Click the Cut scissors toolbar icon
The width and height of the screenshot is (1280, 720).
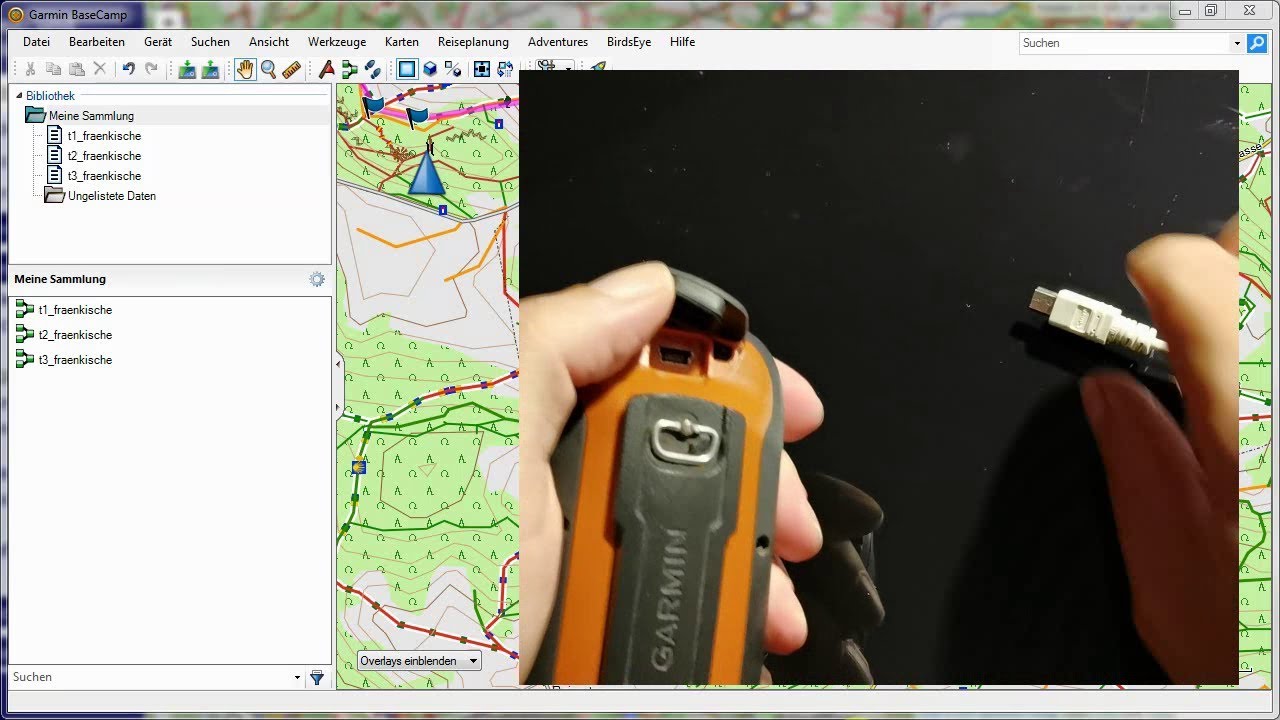(30, 69)
